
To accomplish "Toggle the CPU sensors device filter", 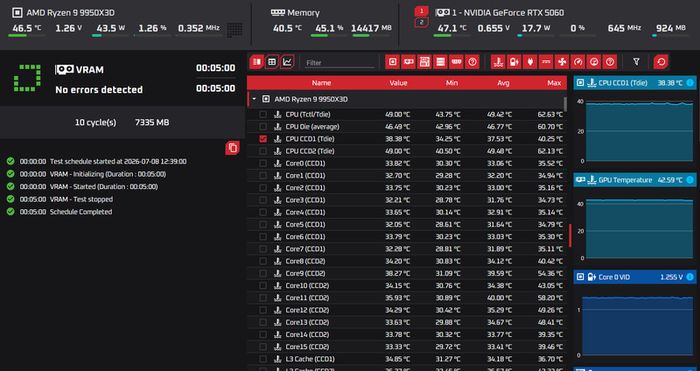I will [392, 62].
